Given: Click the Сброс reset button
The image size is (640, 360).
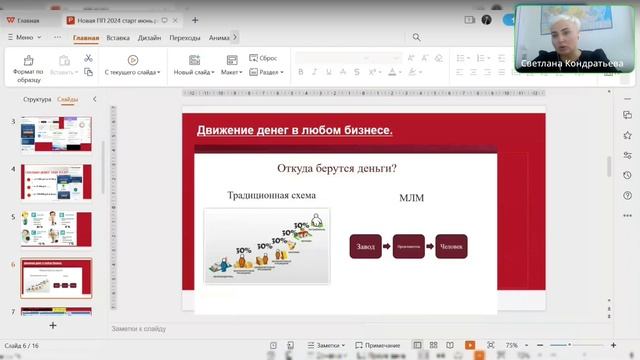Looking at the screenshot, I should point(263,58).
